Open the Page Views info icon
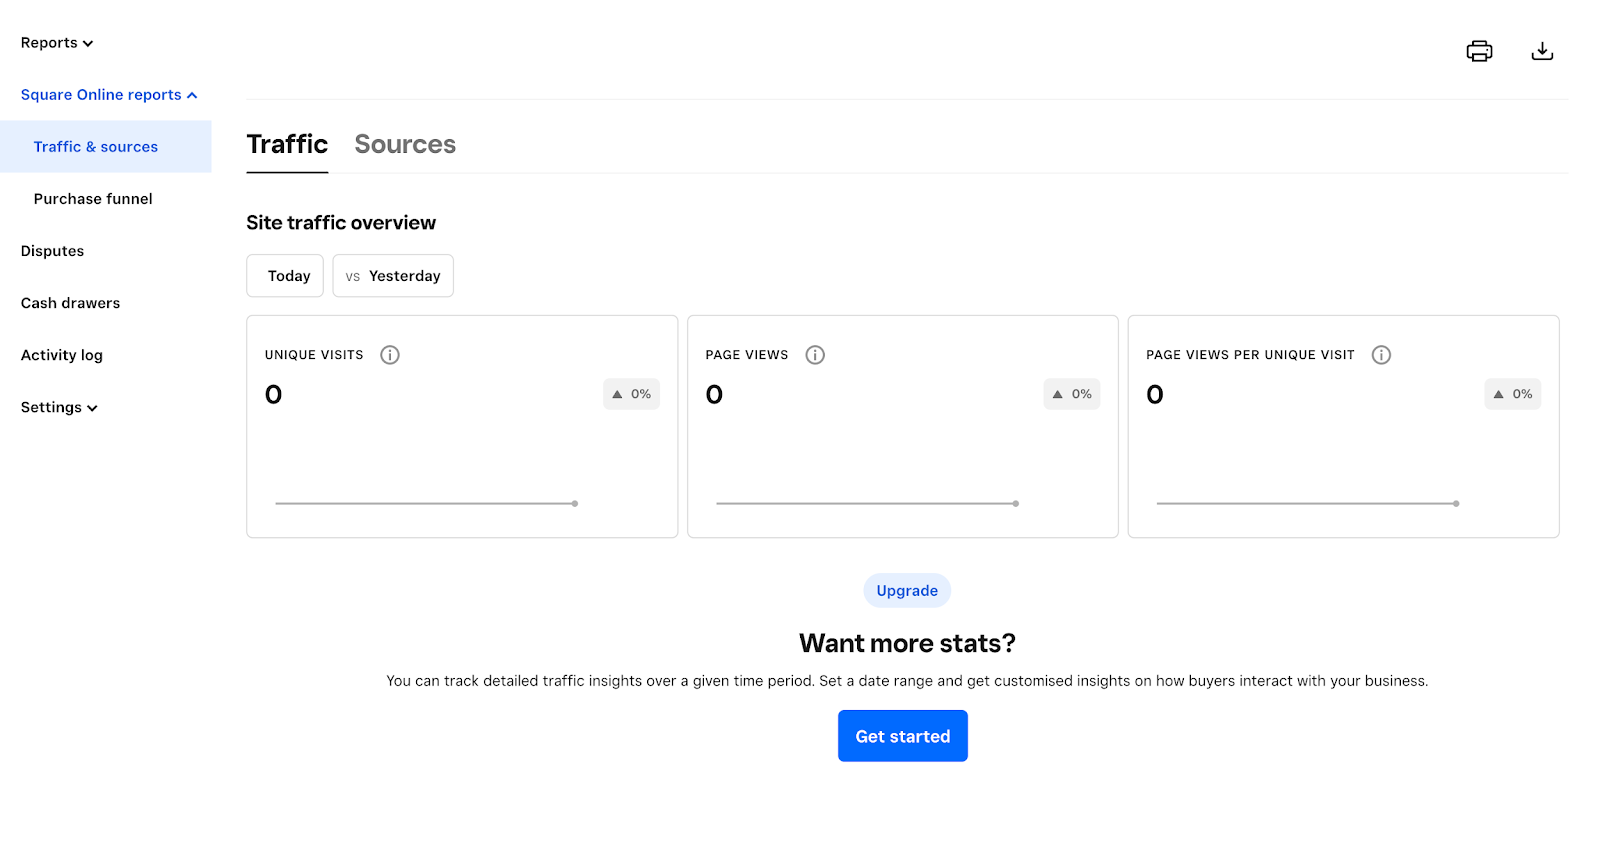Viewport: 1600px width, 852px height. 815,355
